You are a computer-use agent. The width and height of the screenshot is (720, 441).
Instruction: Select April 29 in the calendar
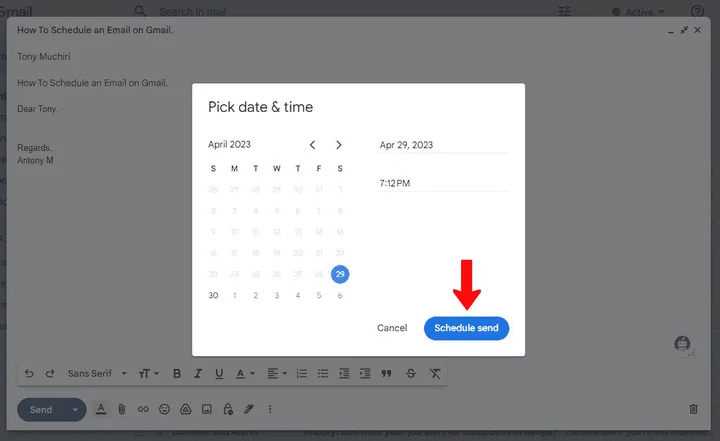click(x=340, y=274)
